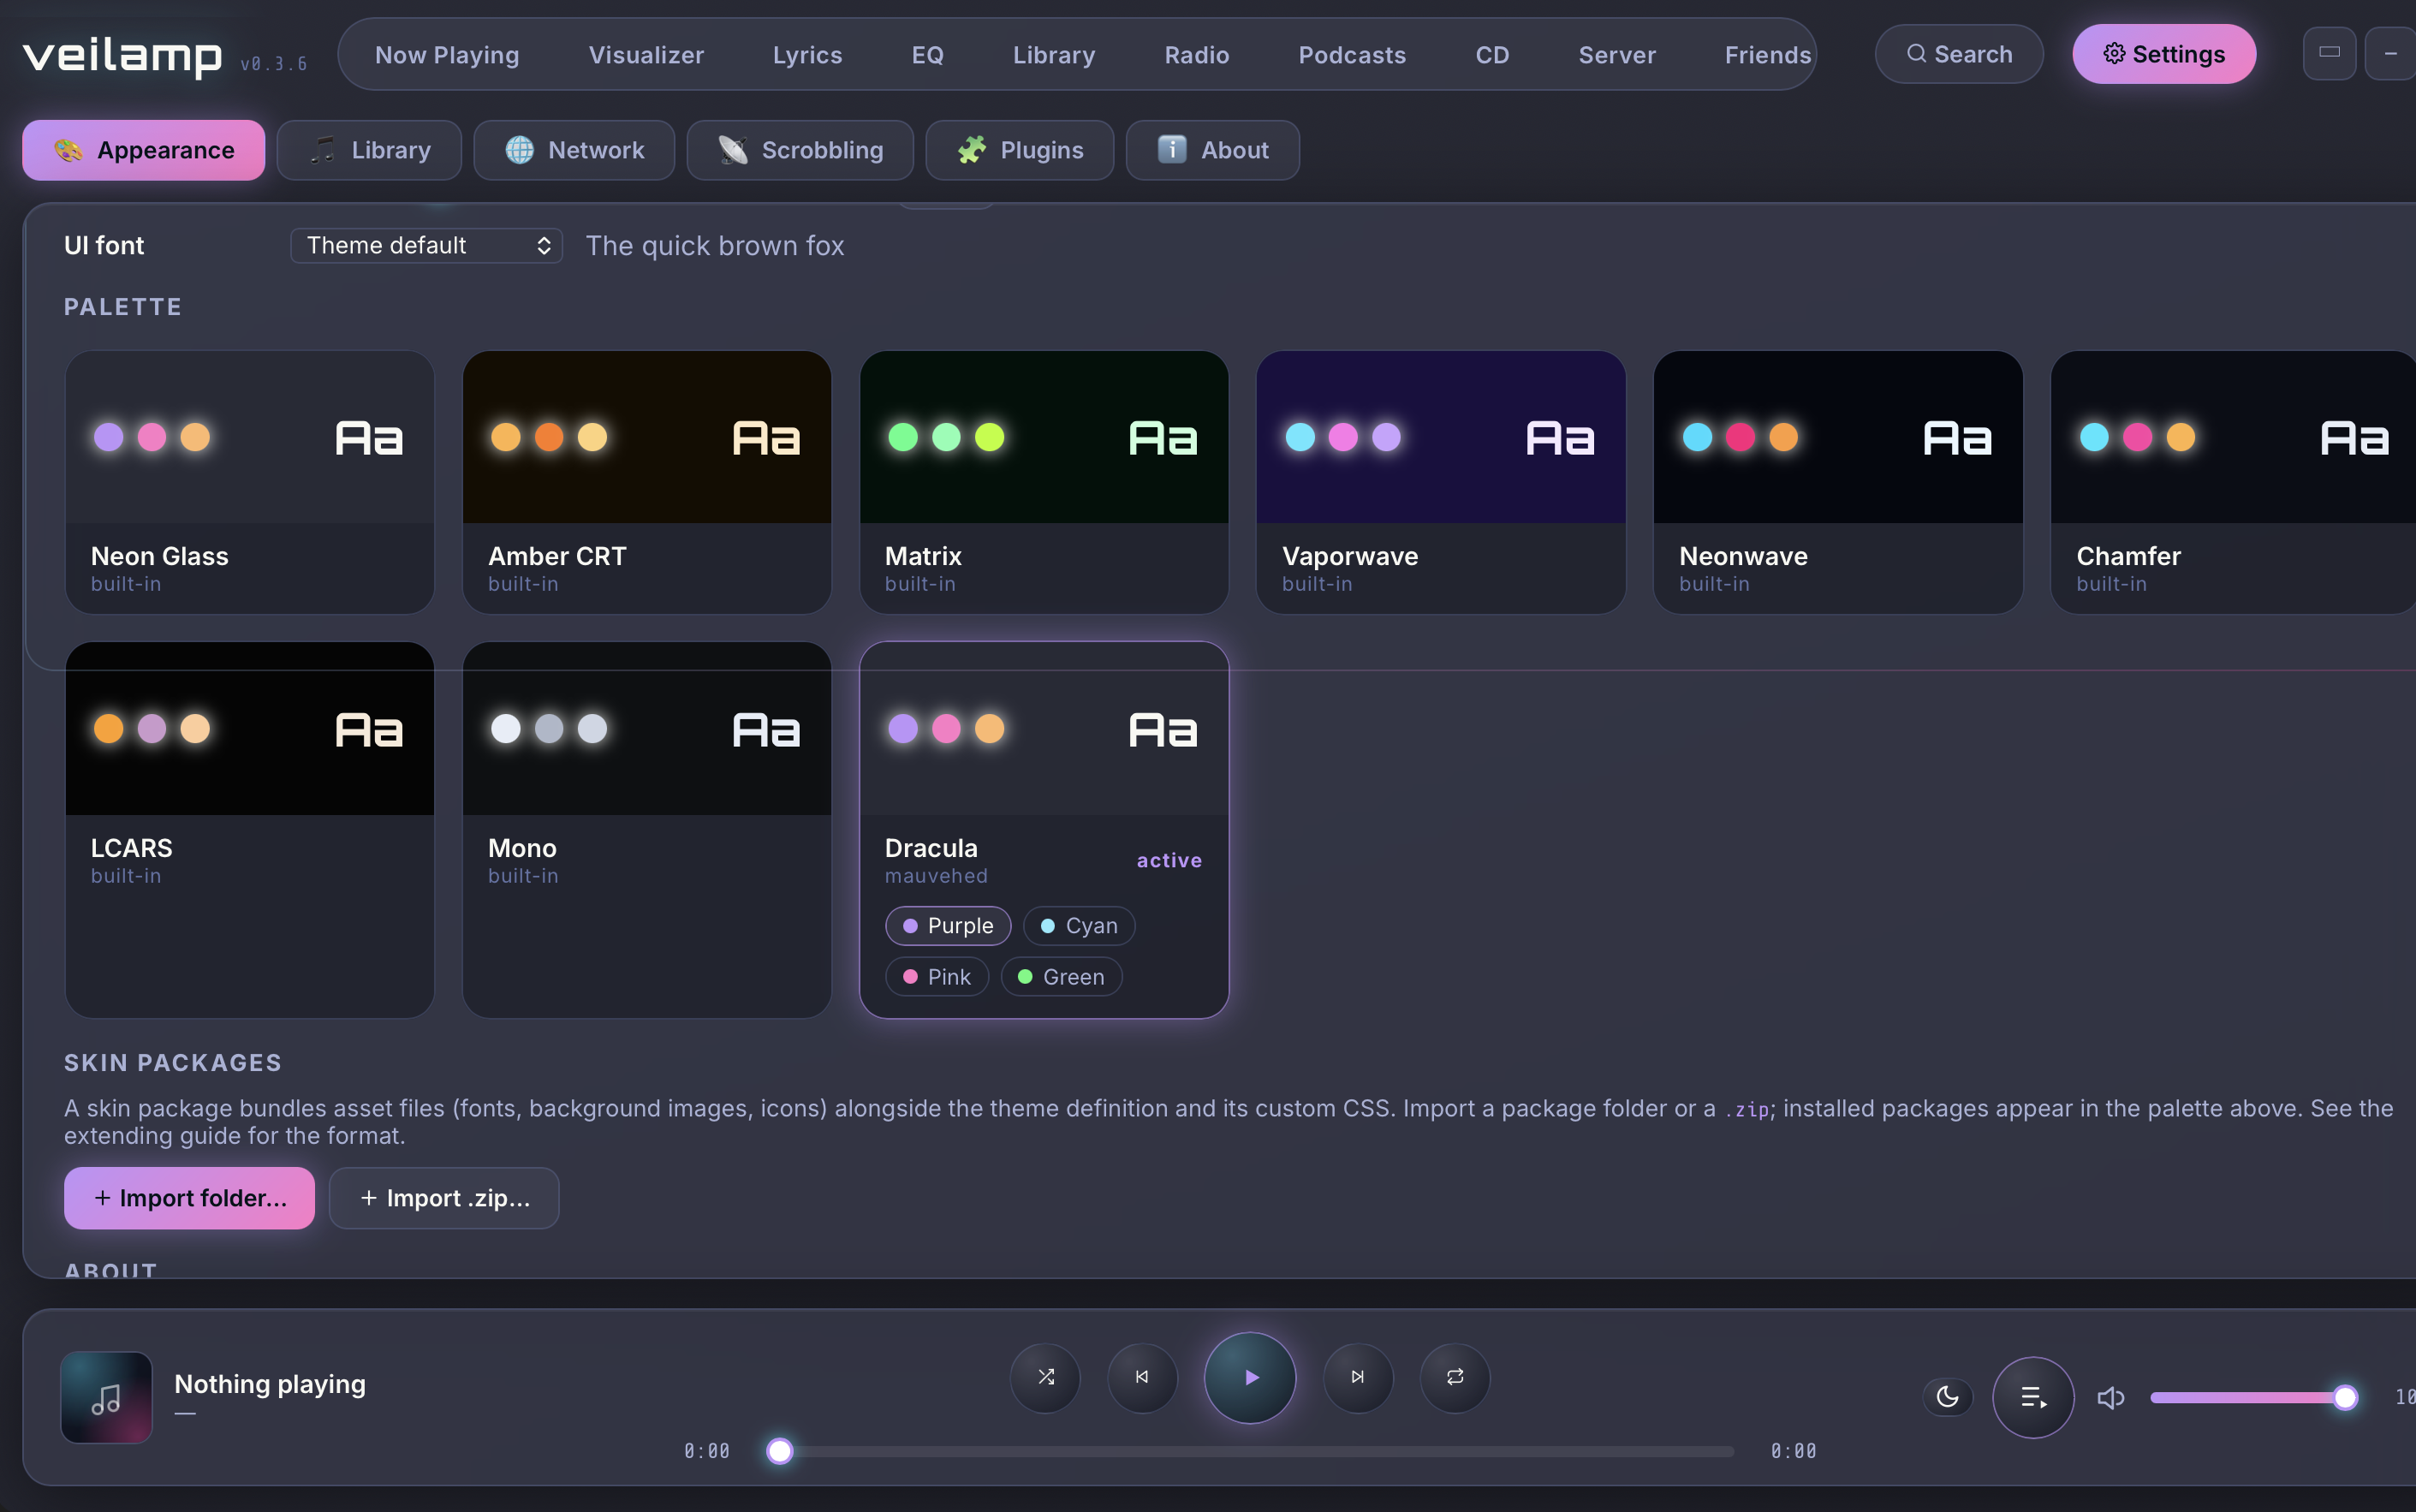Select the Amber CRT palette
The height and width of the screenshot is (1512, 2416).
(x=646, y=482)
